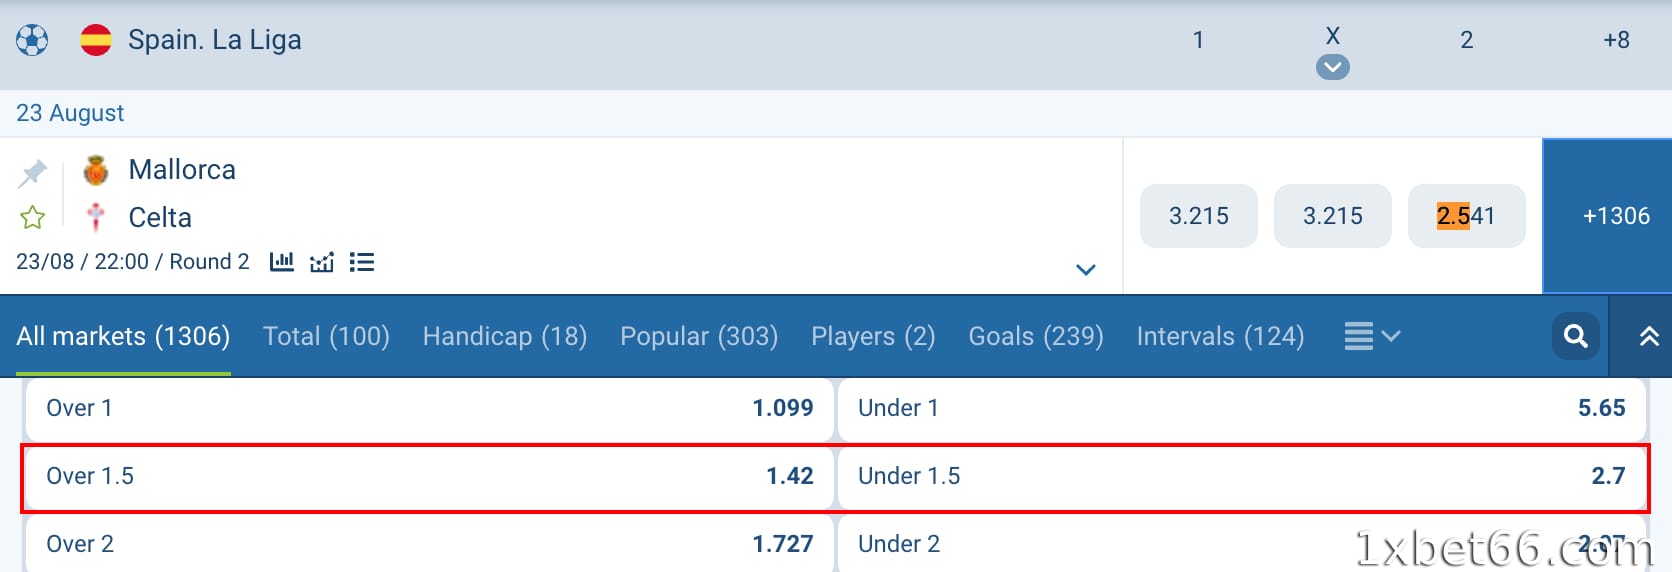Viewport: 1672px width, 572px height.
Task: Click the Mallorca team crest
Action: [x=96, y=170]
